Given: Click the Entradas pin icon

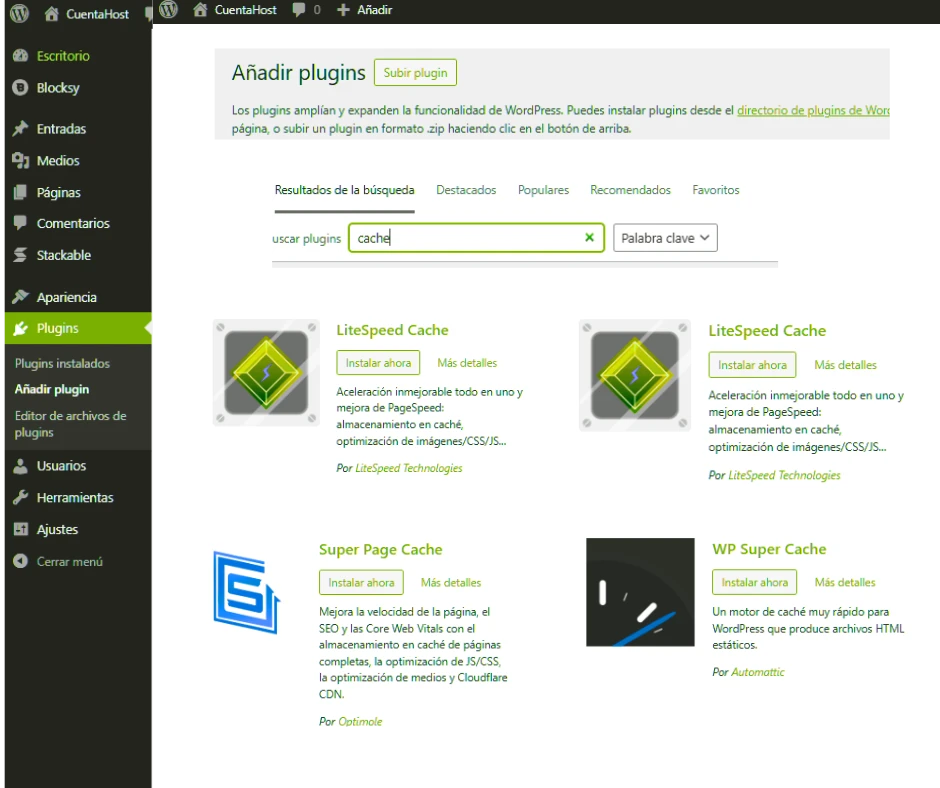Looking at the screenshot, I should point(19,129).
